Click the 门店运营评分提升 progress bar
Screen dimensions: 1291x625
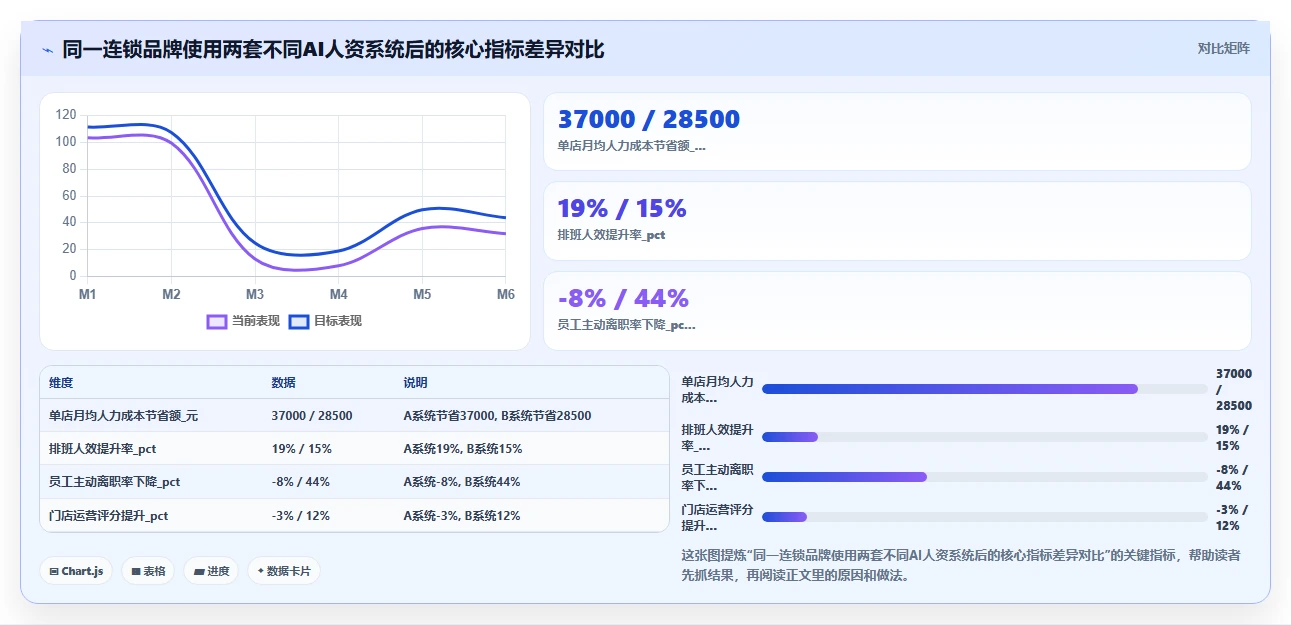pyautogui.click(x=984, y=517)
